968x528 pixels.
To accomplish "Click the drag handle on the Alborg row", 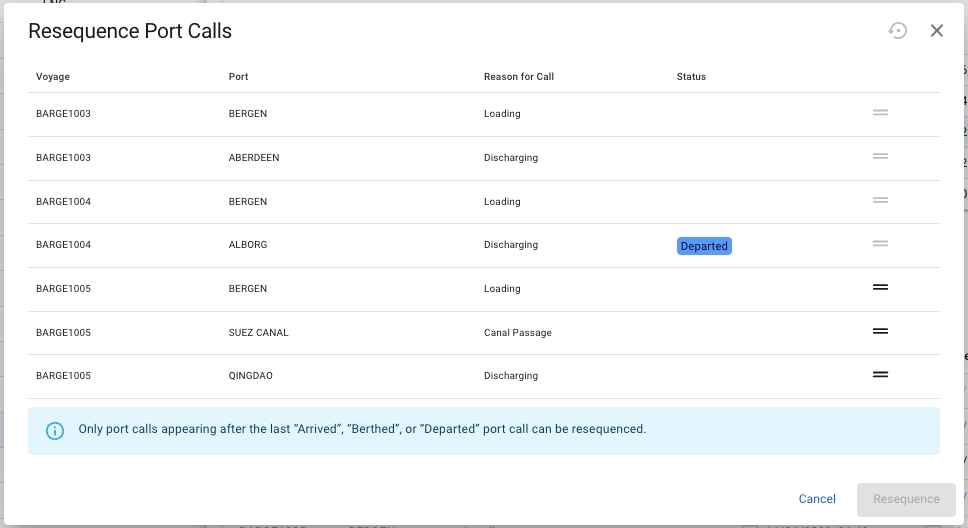I will (880, 244).
